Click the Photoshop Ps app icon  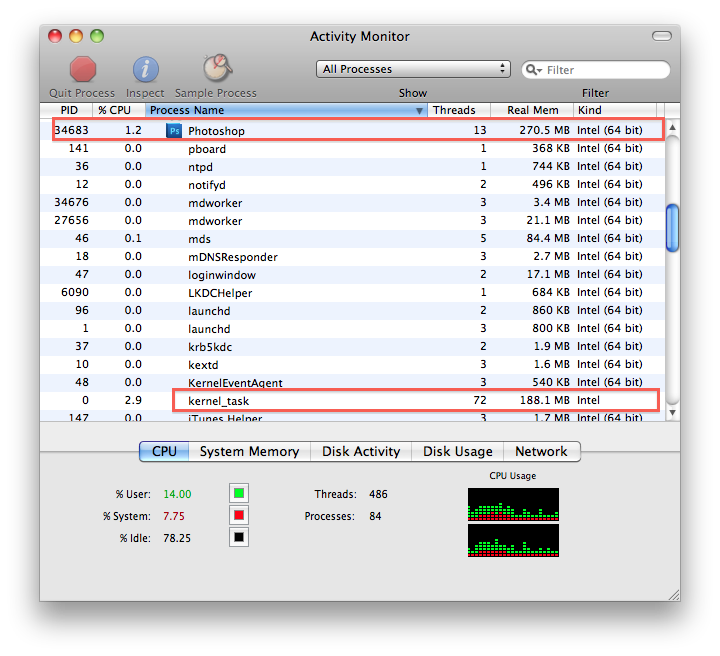(174, 131)
